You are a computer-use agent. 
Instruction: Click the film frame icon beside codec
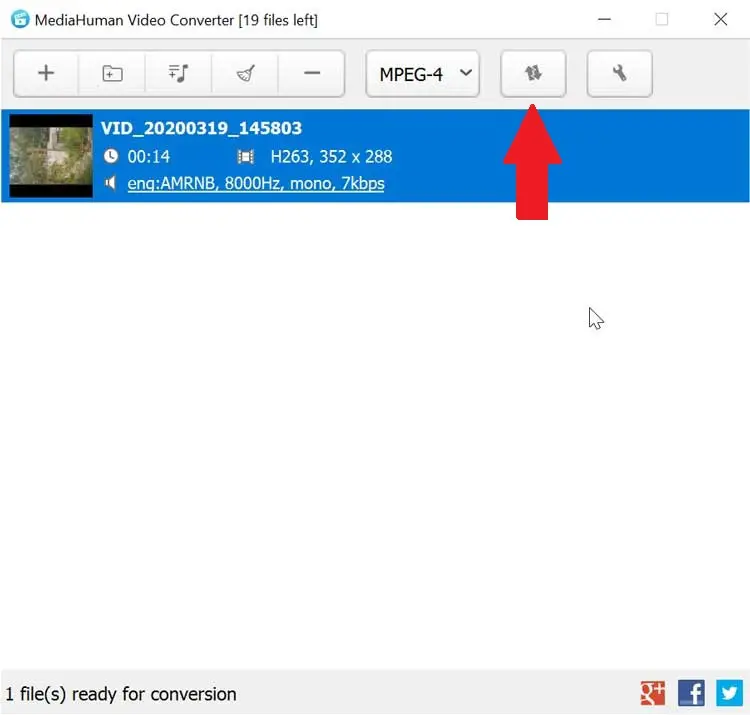(x=246, y=156)
